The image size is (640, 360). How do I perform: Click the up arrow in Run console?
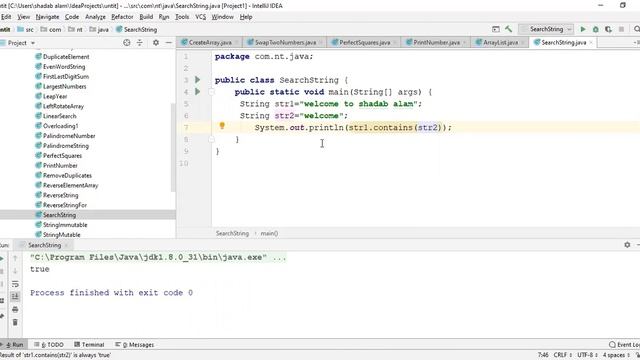coord(15,258)
